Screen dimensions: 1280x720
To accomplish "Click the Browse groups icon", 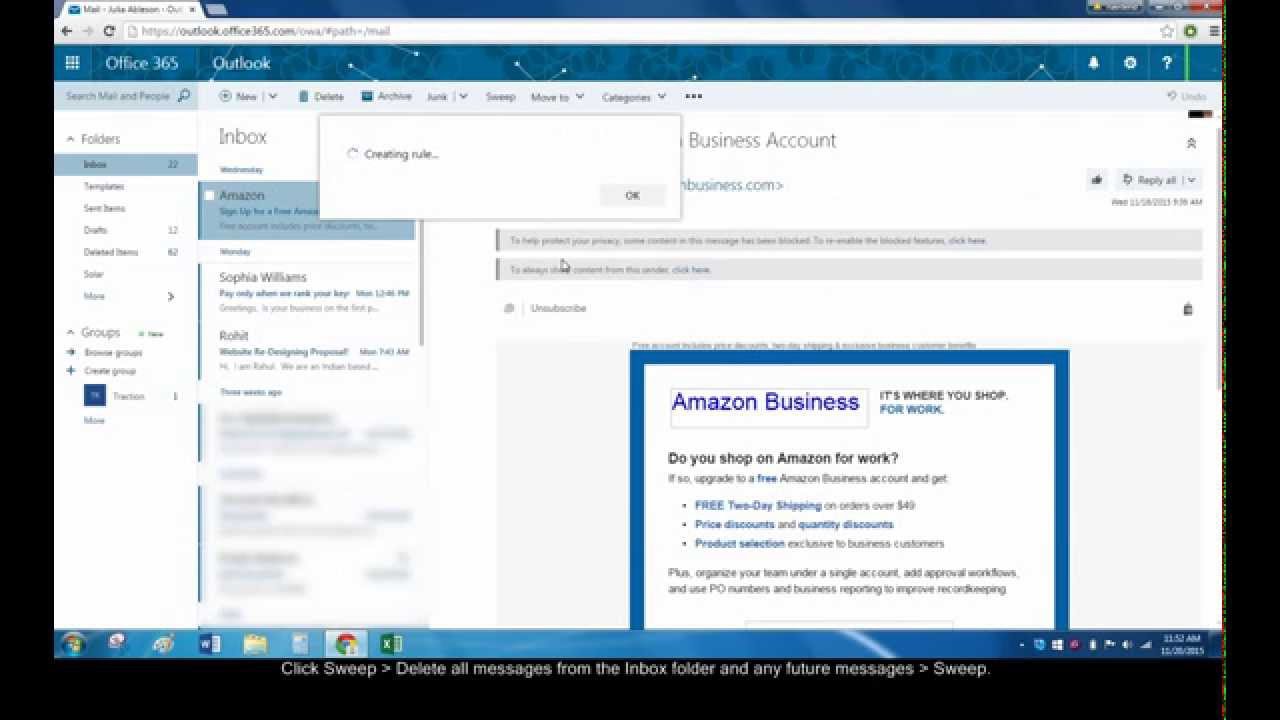I will (70, 353).
